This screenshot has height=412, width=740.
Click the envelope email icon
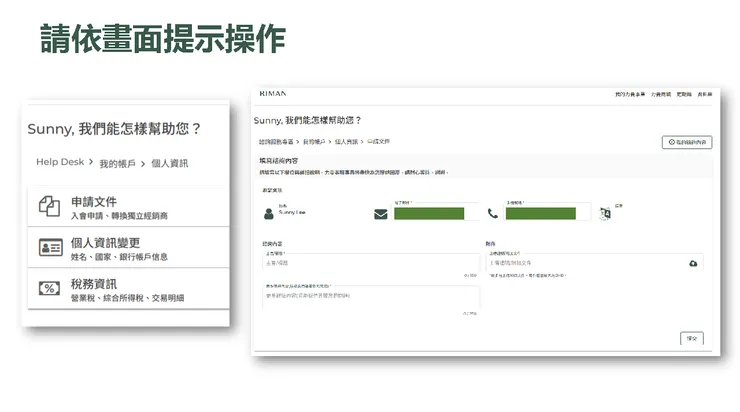tap(380, 214)
